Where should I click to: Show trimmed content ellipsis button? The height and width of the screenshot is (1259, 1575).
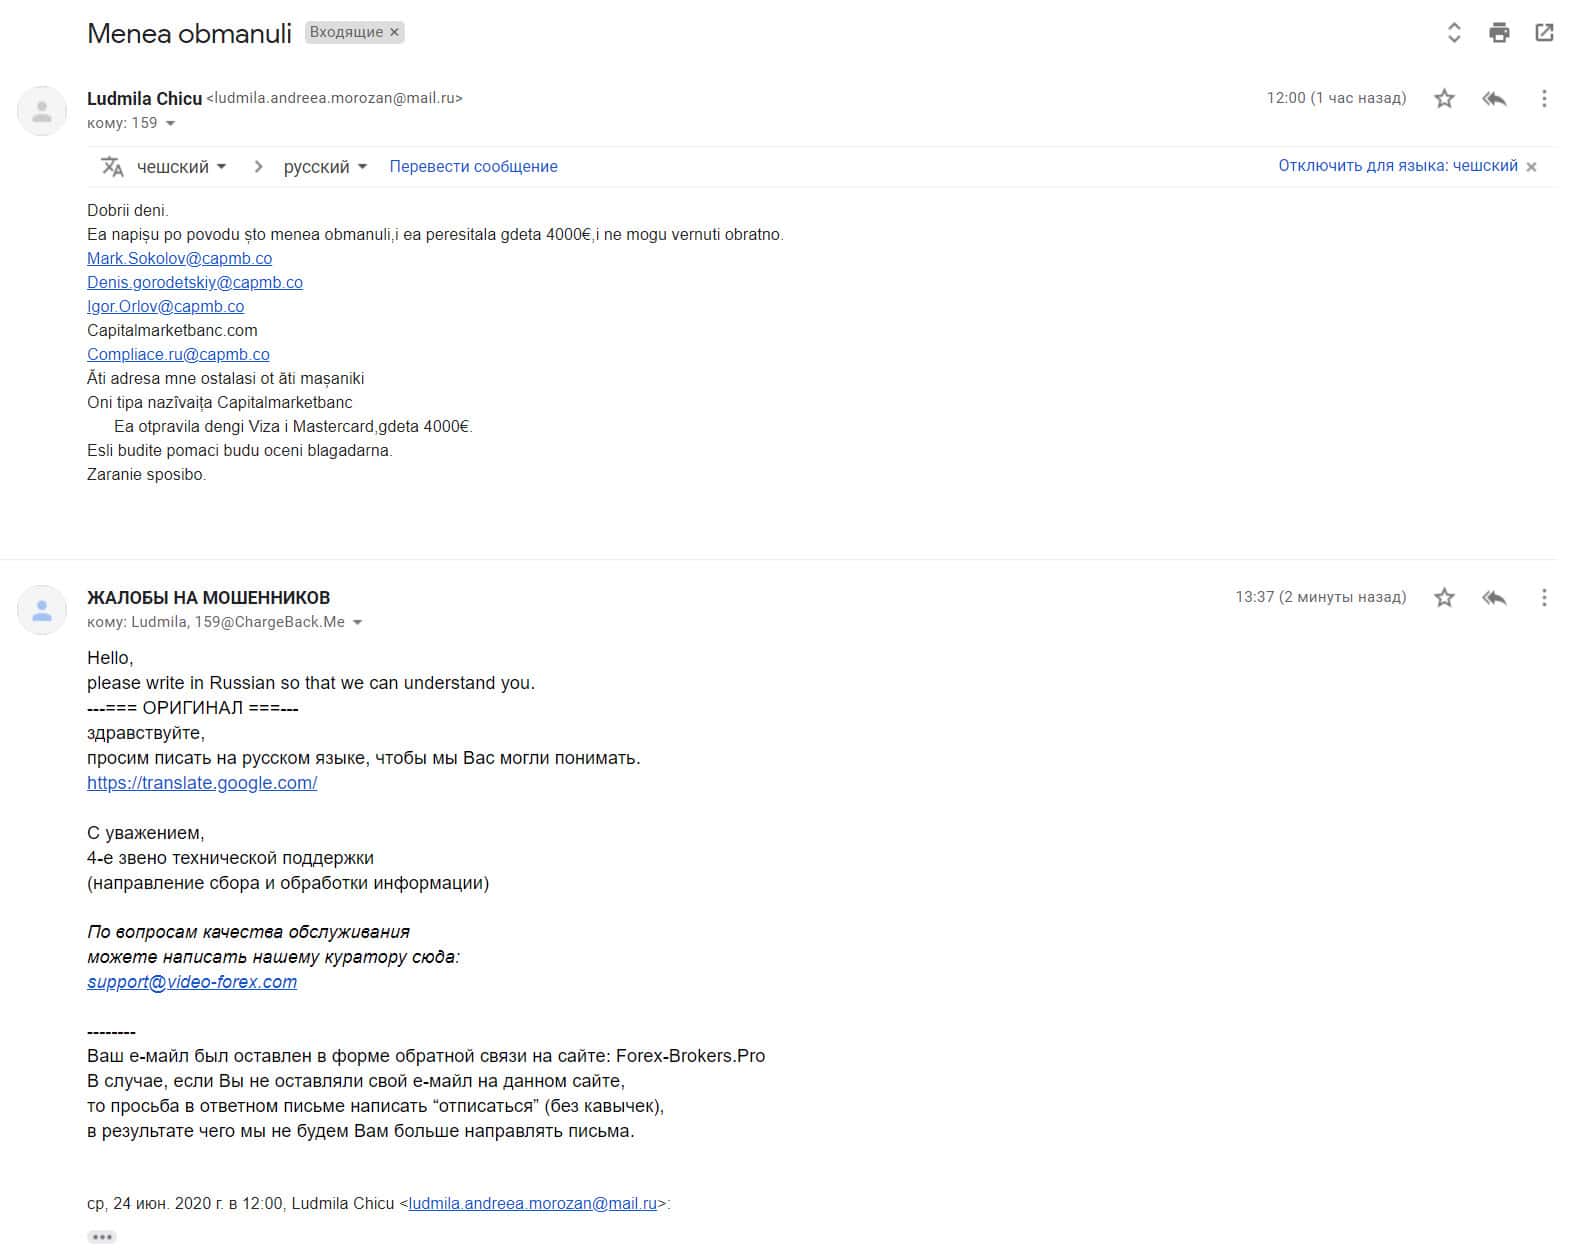point(102,1237)
